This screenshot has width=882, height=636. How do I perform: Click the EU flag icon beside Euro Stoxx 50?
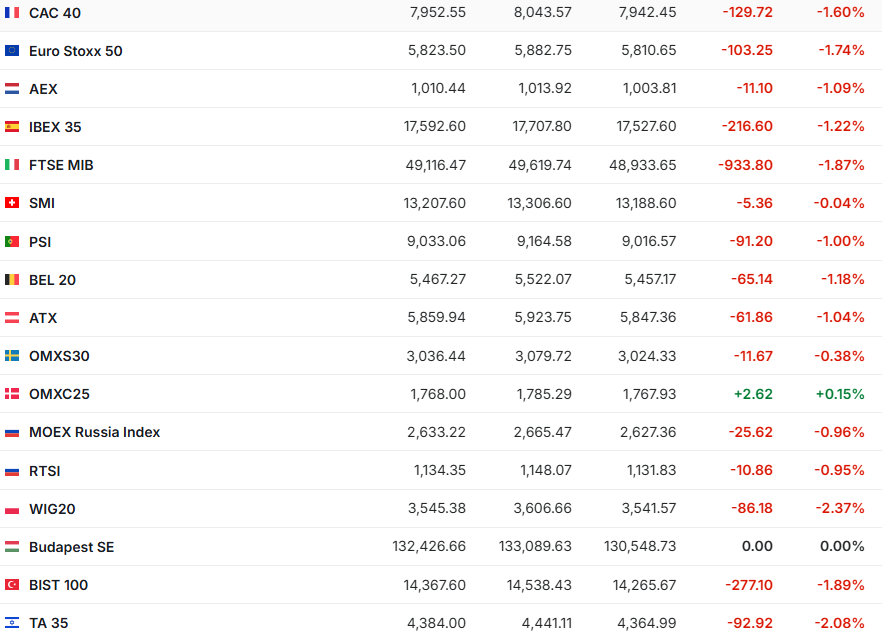(12, 51)
